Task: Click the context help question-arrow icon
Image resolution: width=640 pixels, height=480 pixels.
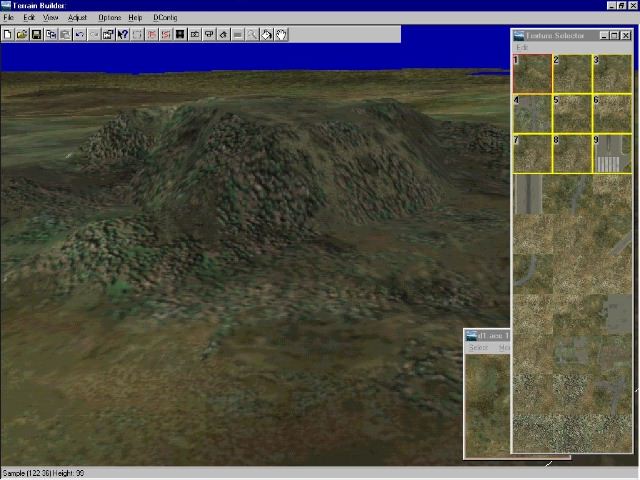Action: click(122, 34)
